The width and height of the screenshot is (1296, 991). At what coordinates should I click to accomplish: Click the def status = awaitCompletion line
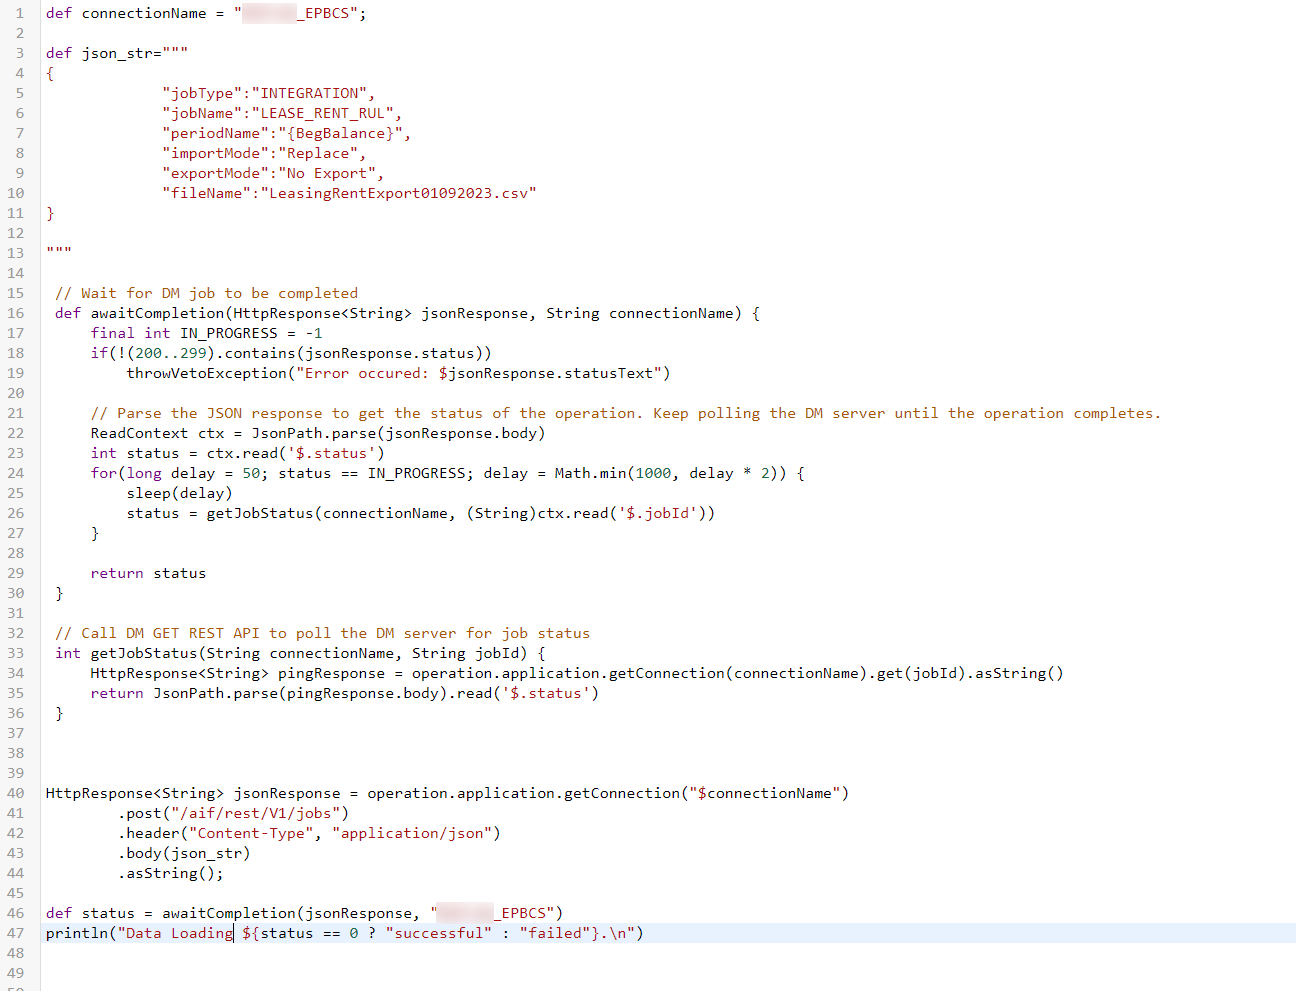pyautogui.click(x=304, y=913)
